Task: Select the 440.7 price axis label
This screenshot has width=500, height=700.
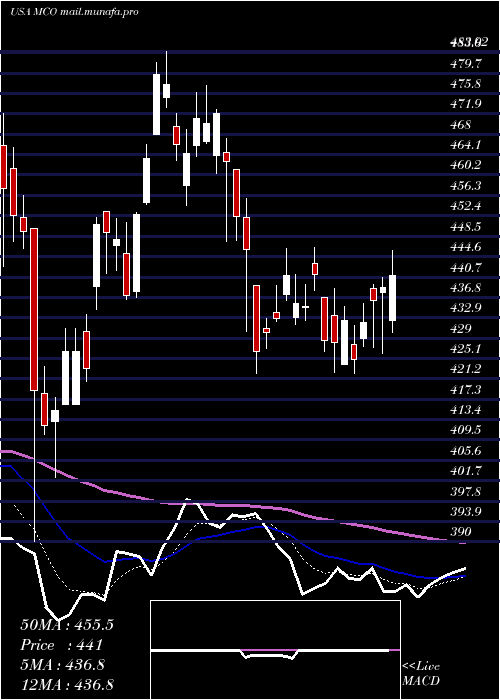Action: (x=465, y=267)
